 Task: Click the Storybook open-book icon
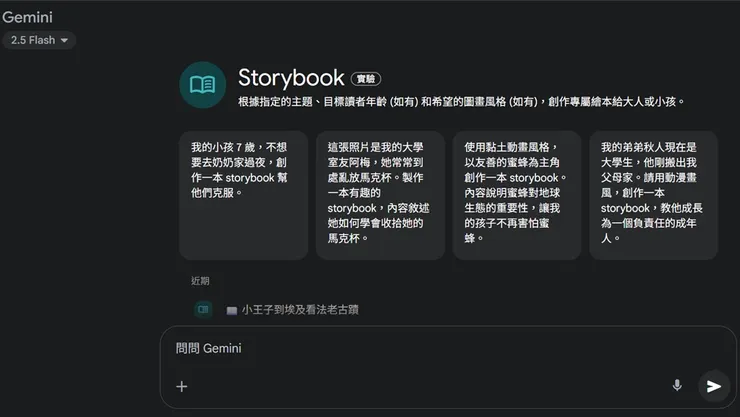click(x=202, y=85)
